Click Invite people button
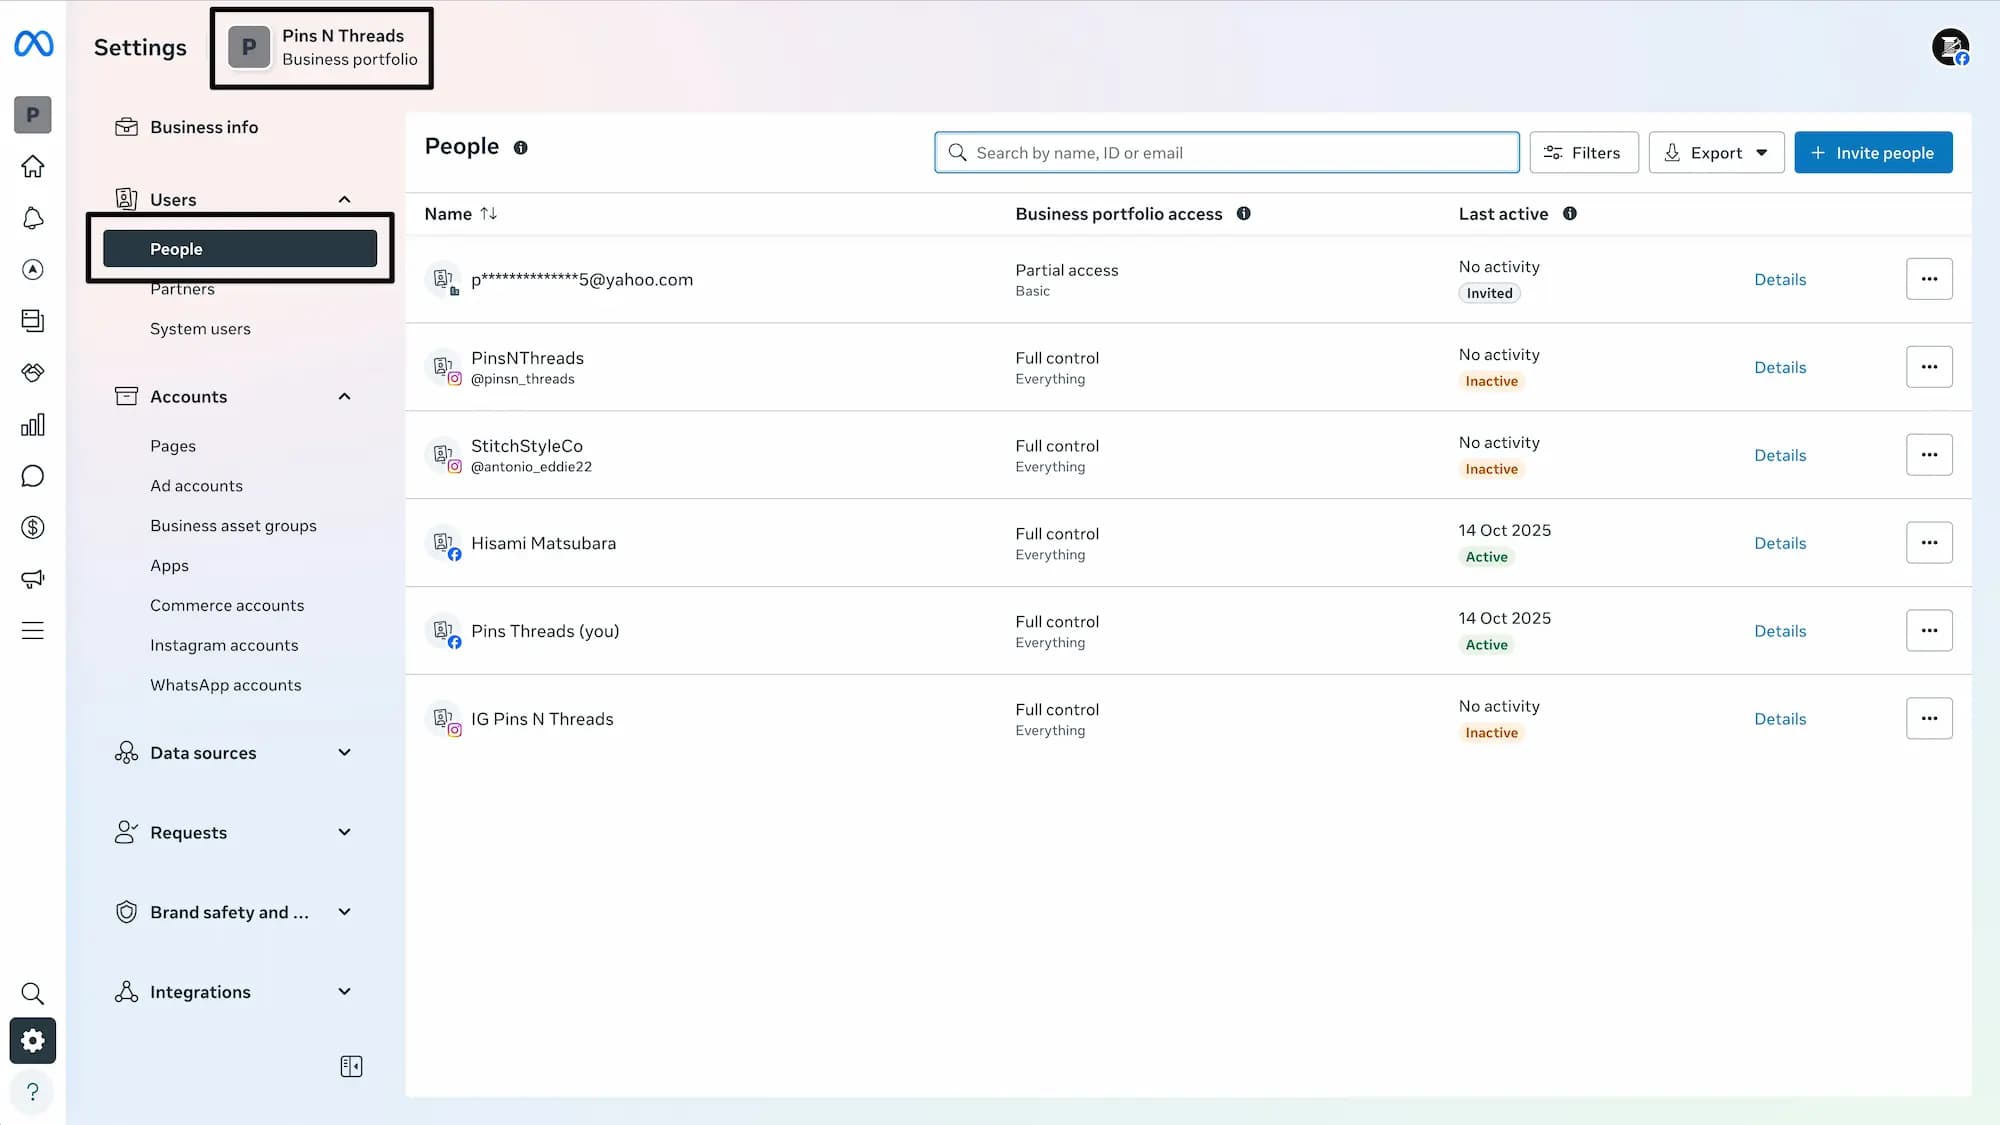 point(1872,153)
